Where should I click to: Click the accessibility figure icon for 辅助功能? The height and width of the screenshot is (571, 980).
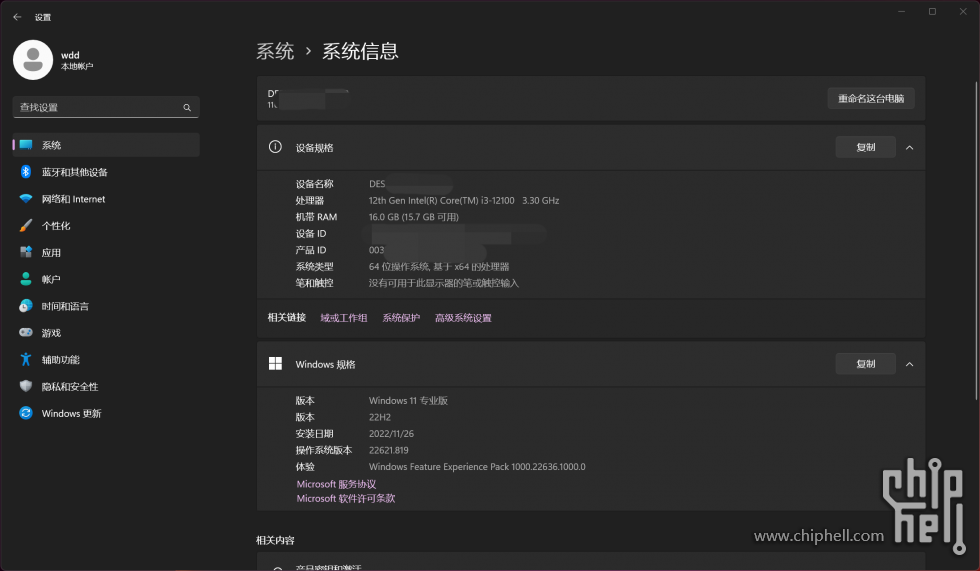point(26,359)
